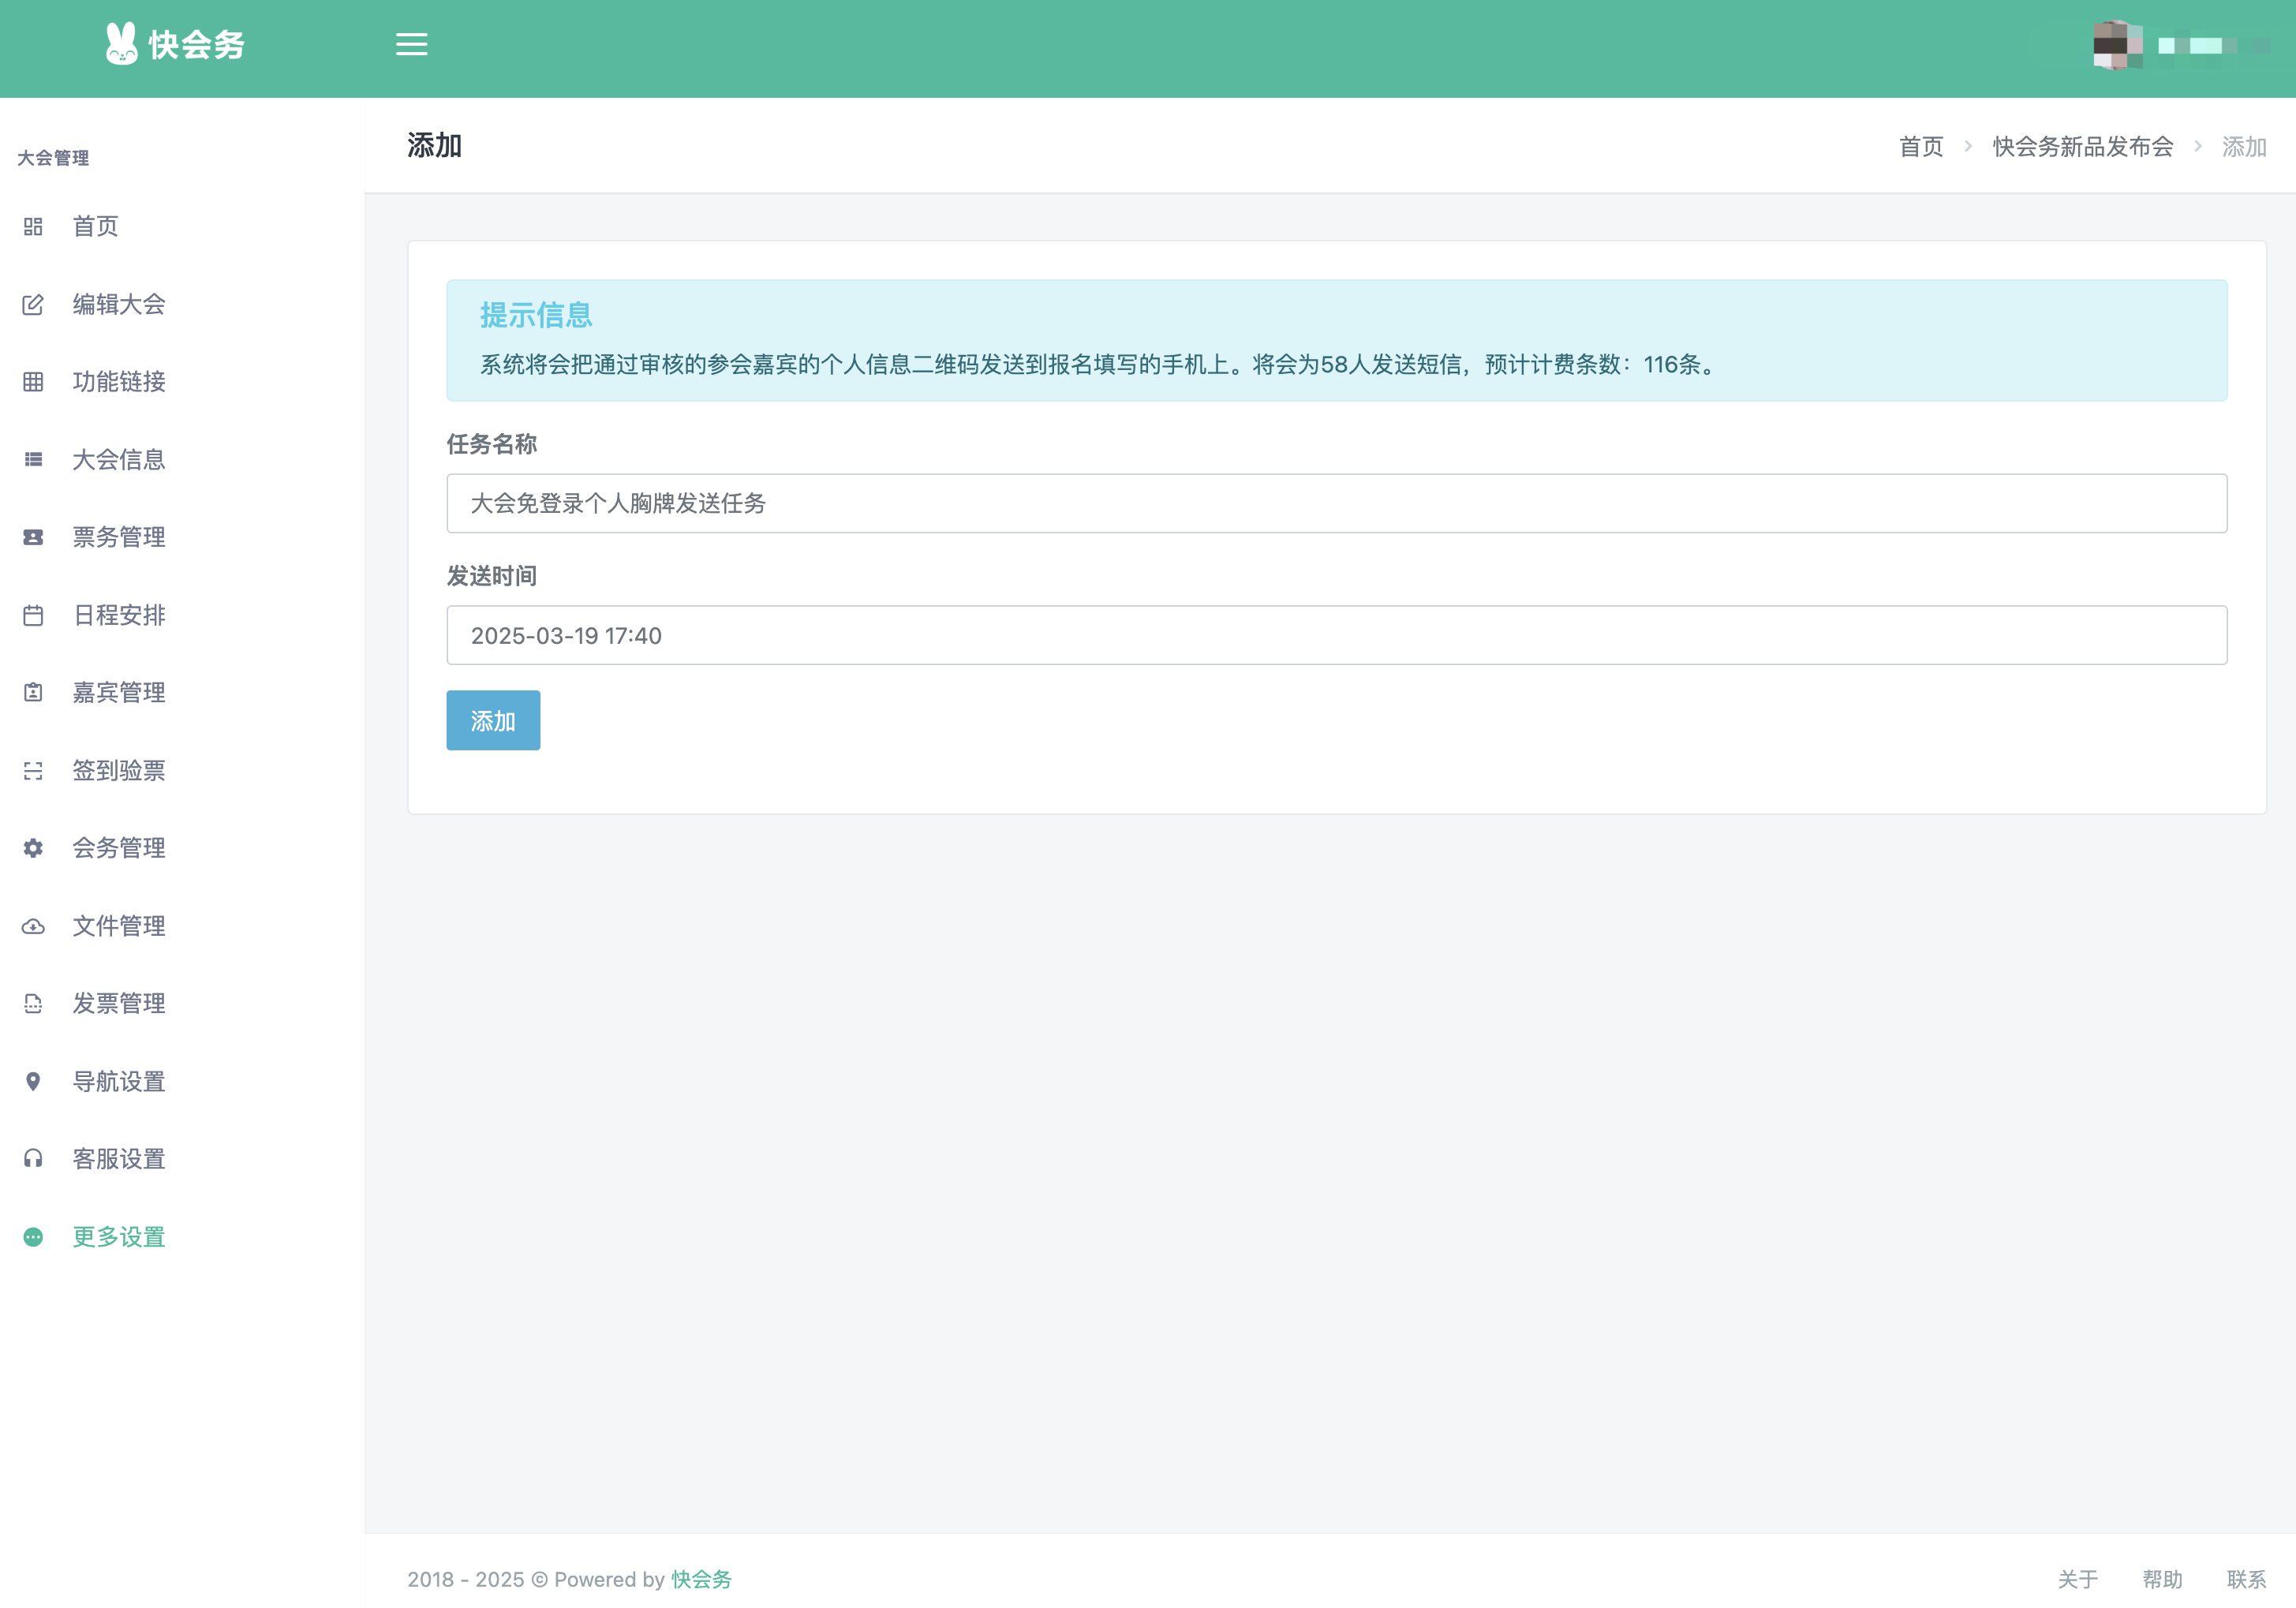Click the 客服设置 headset icon
2296x1608 pixels.
pos(33,1159)
